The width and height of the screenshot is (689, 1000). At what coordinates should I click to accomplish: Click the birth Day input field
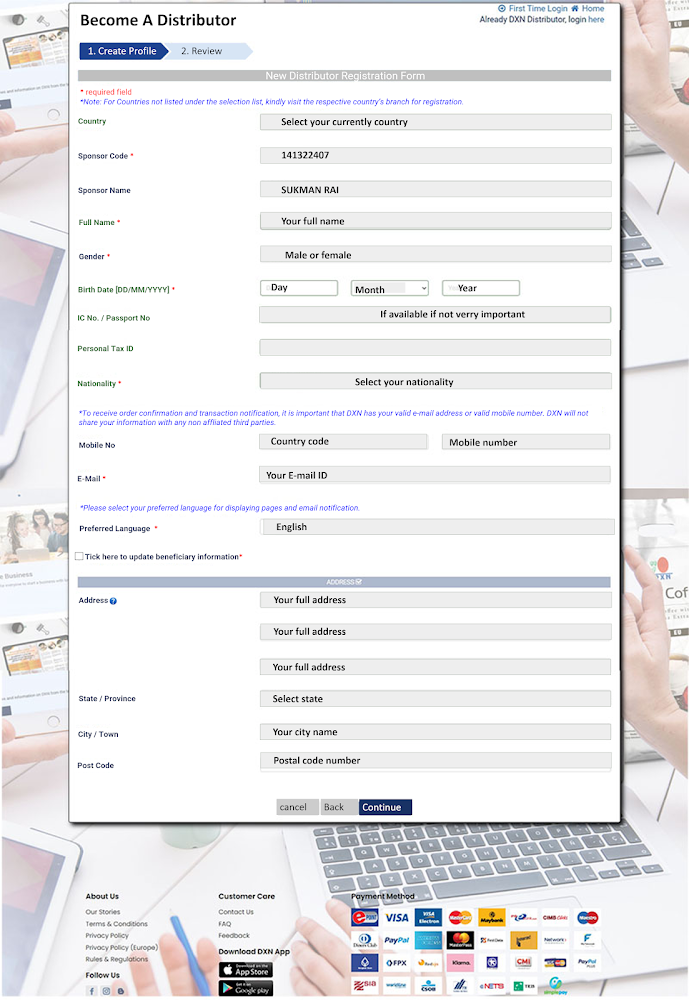click(299, 288)
